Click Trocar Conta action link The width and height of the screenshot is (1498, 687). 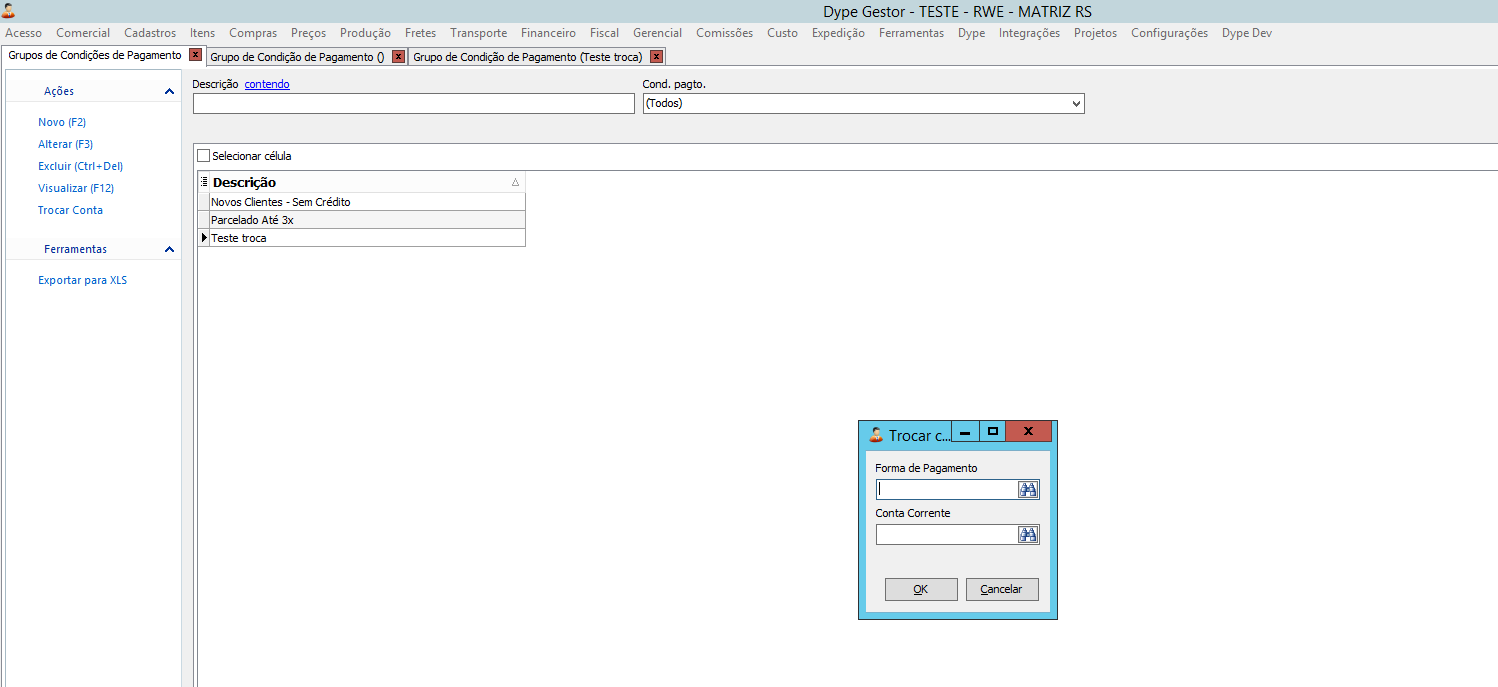tap(70, 210)
